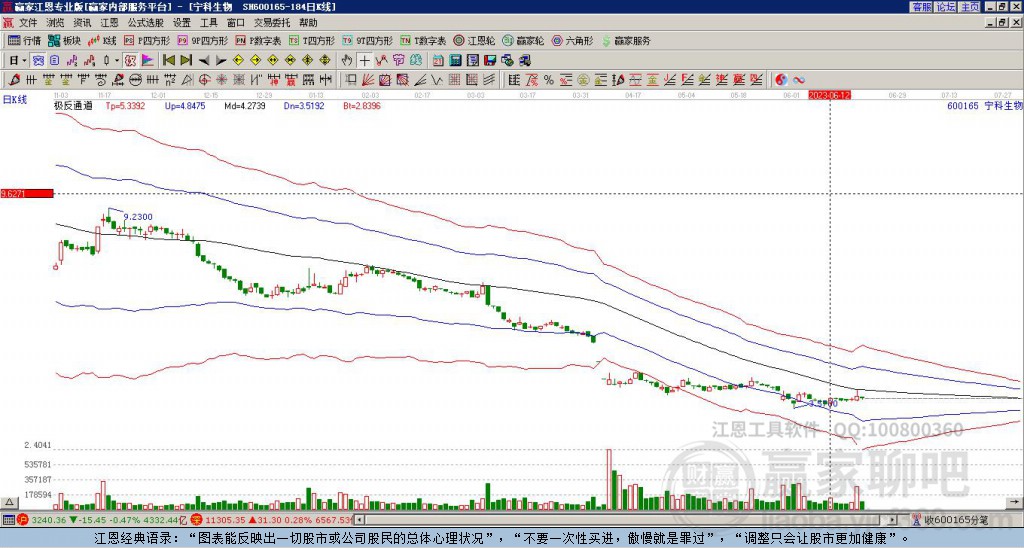This screenshot has width=1024, height=548.
Task: Open the calculator icon
Action: pos(455,61)
